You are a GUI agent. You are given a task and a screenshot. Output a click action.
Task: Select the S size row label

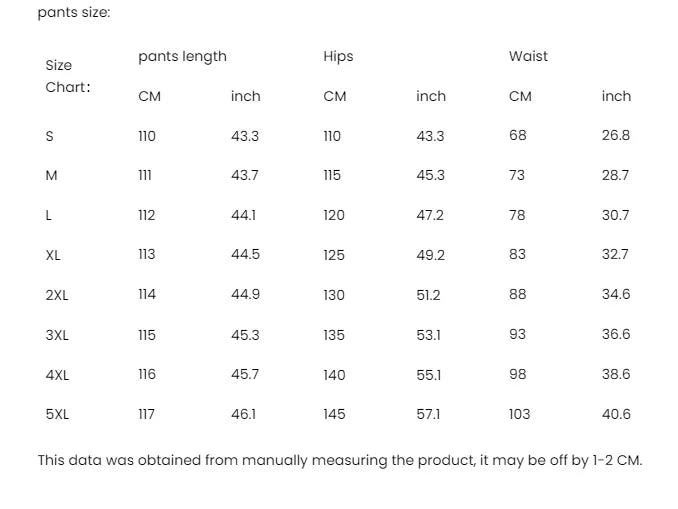(x=50, y=136)
